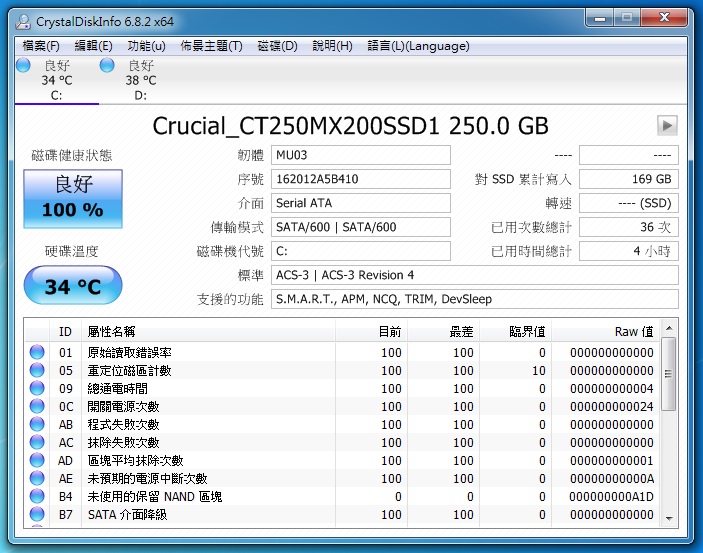Image resolution: width=703 pixels, height=553 pixels.
Task: Click status orb for attribute AB
Action: click(37, 424)
